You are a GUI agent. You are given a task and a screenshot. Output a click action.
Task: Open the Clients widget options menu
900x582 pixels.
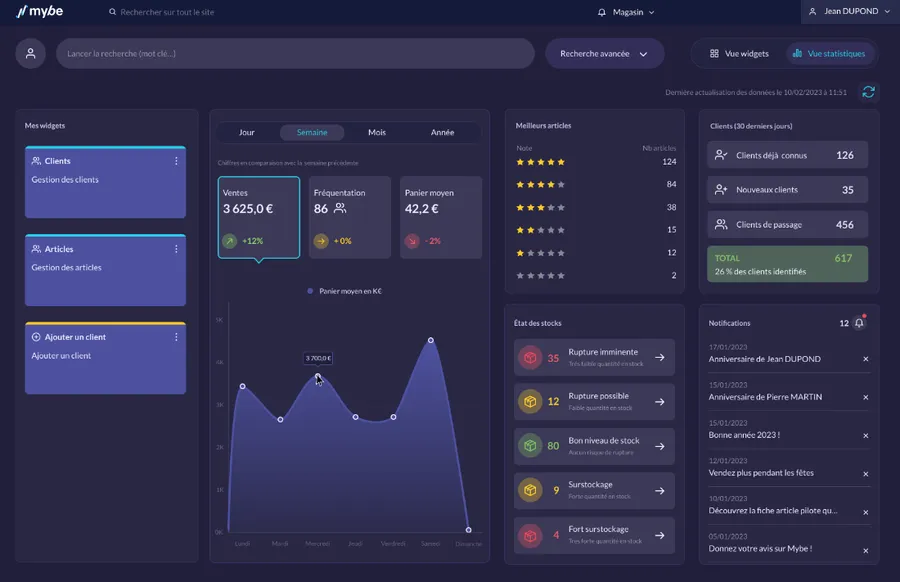pos(176,161)
